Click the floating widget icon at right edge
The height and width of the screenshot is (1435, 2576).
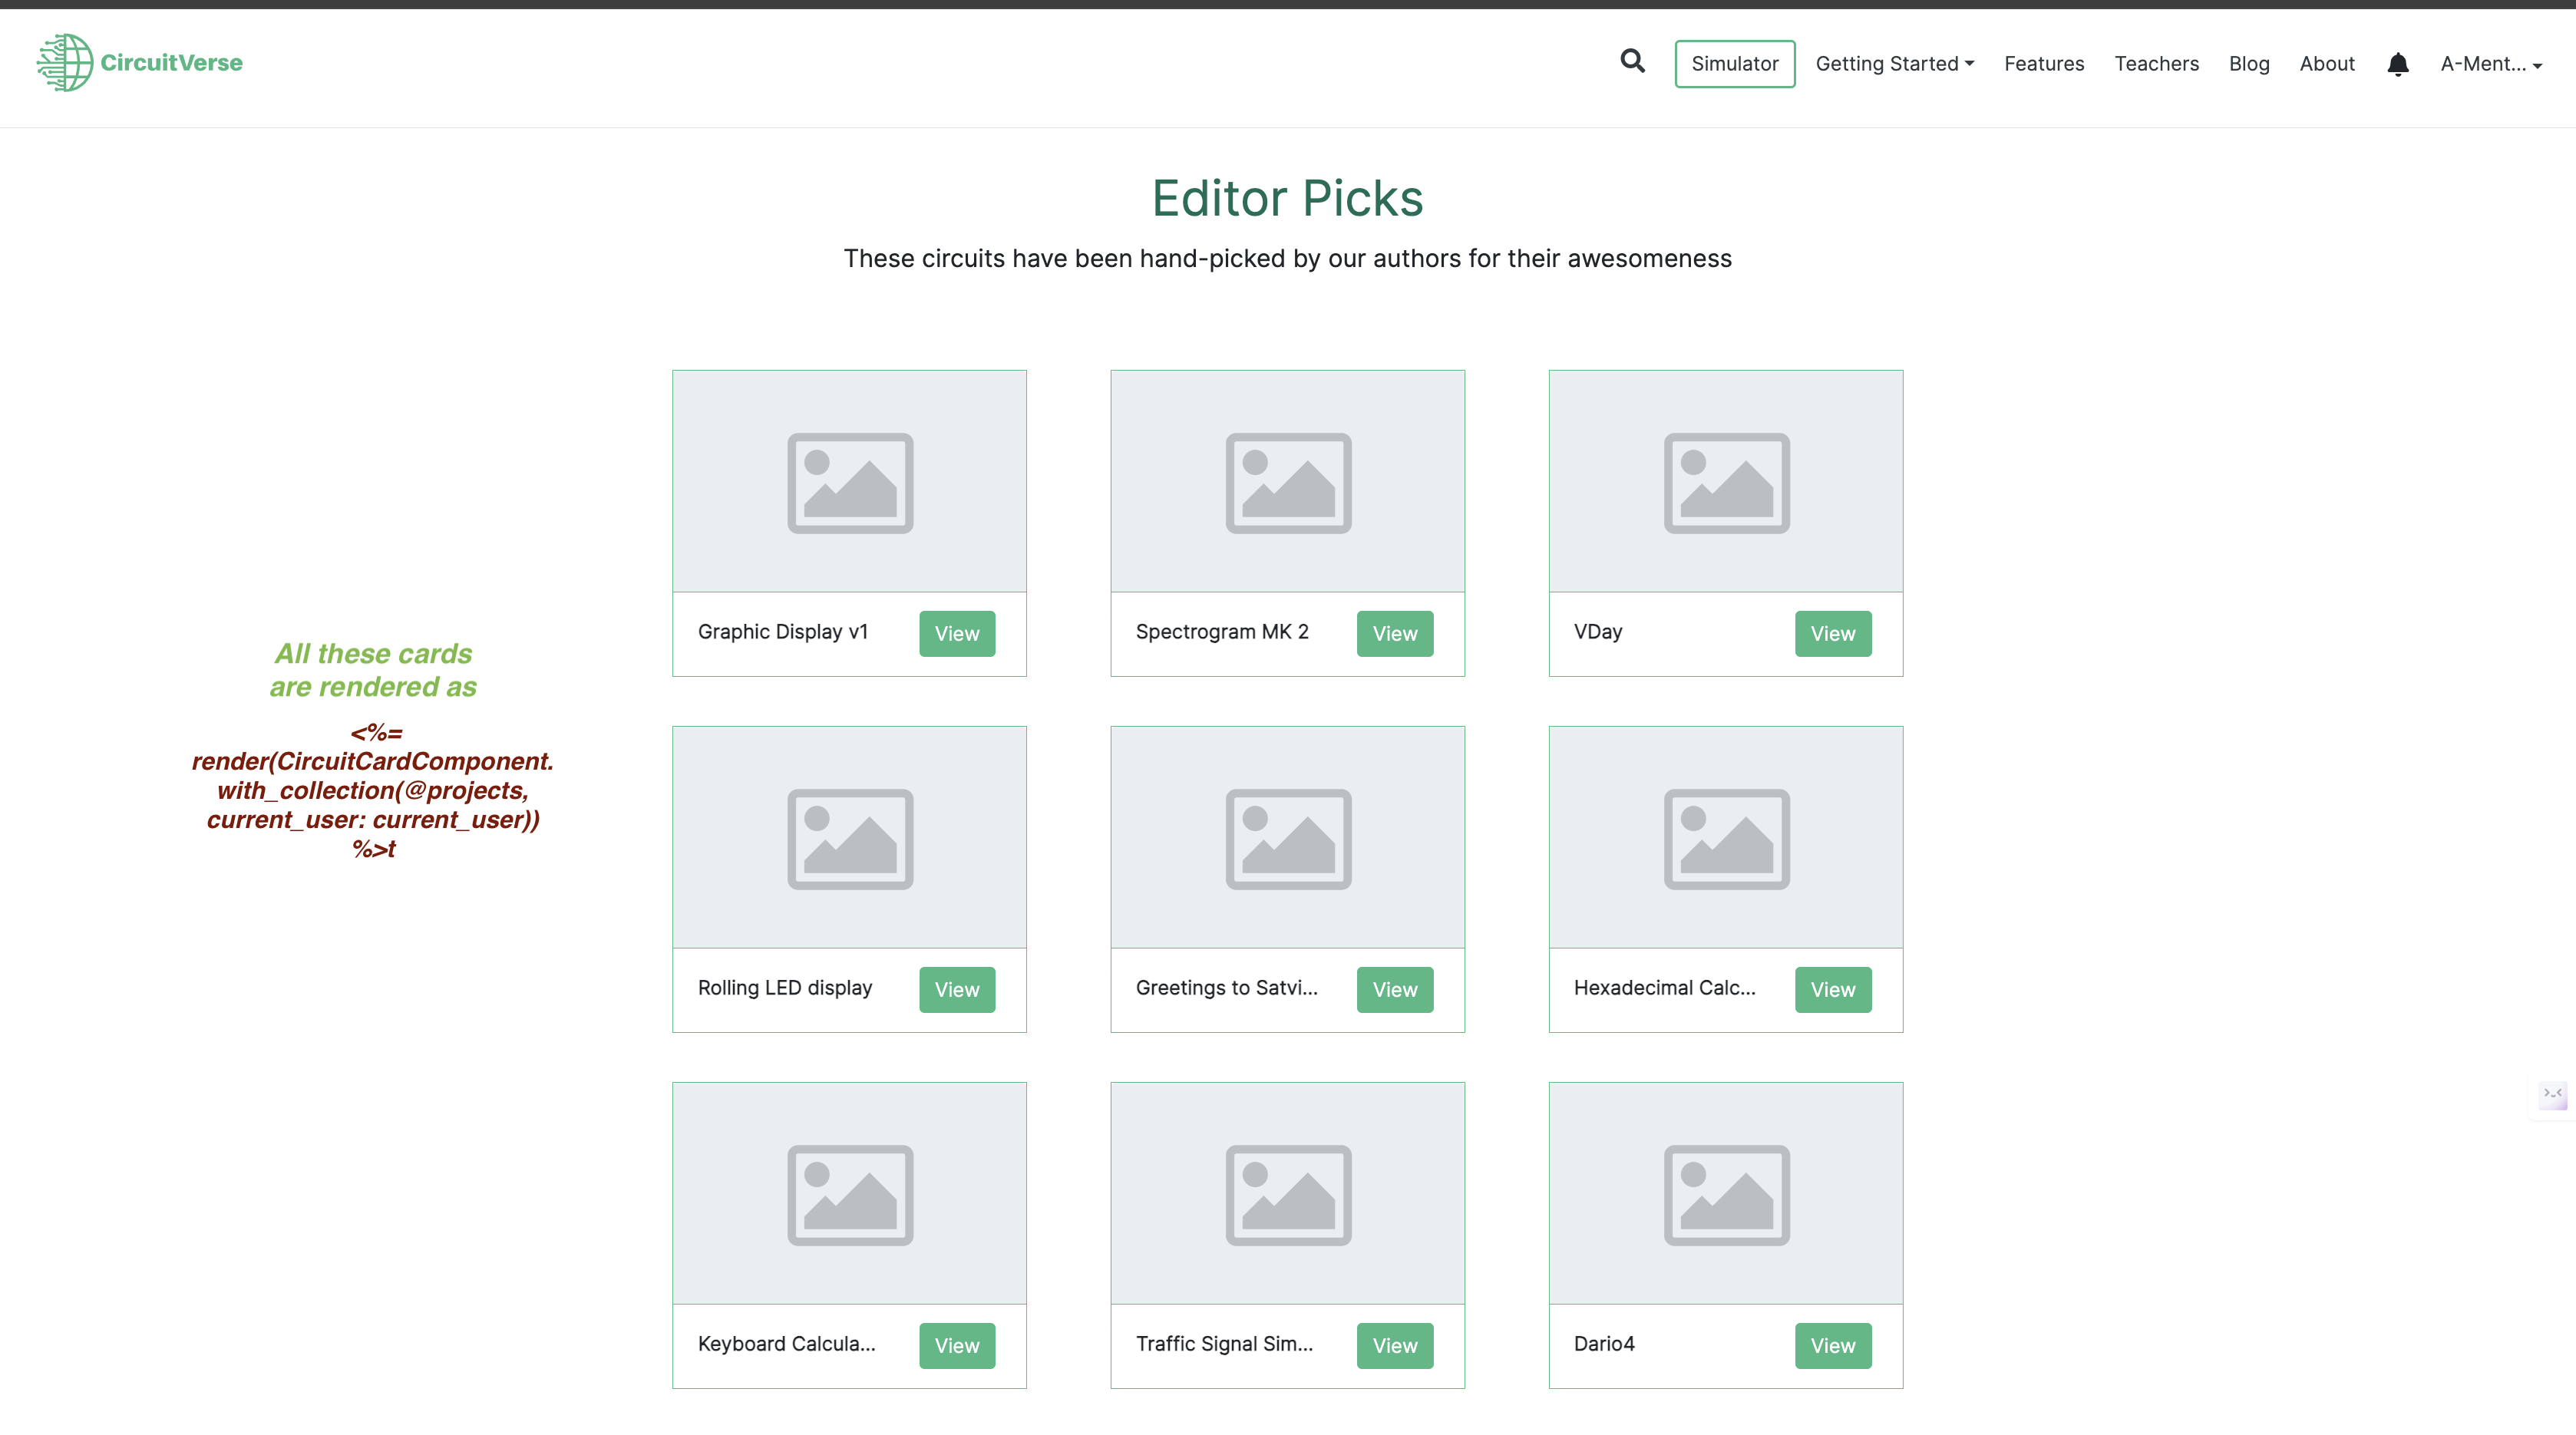click(2552, 1094)
